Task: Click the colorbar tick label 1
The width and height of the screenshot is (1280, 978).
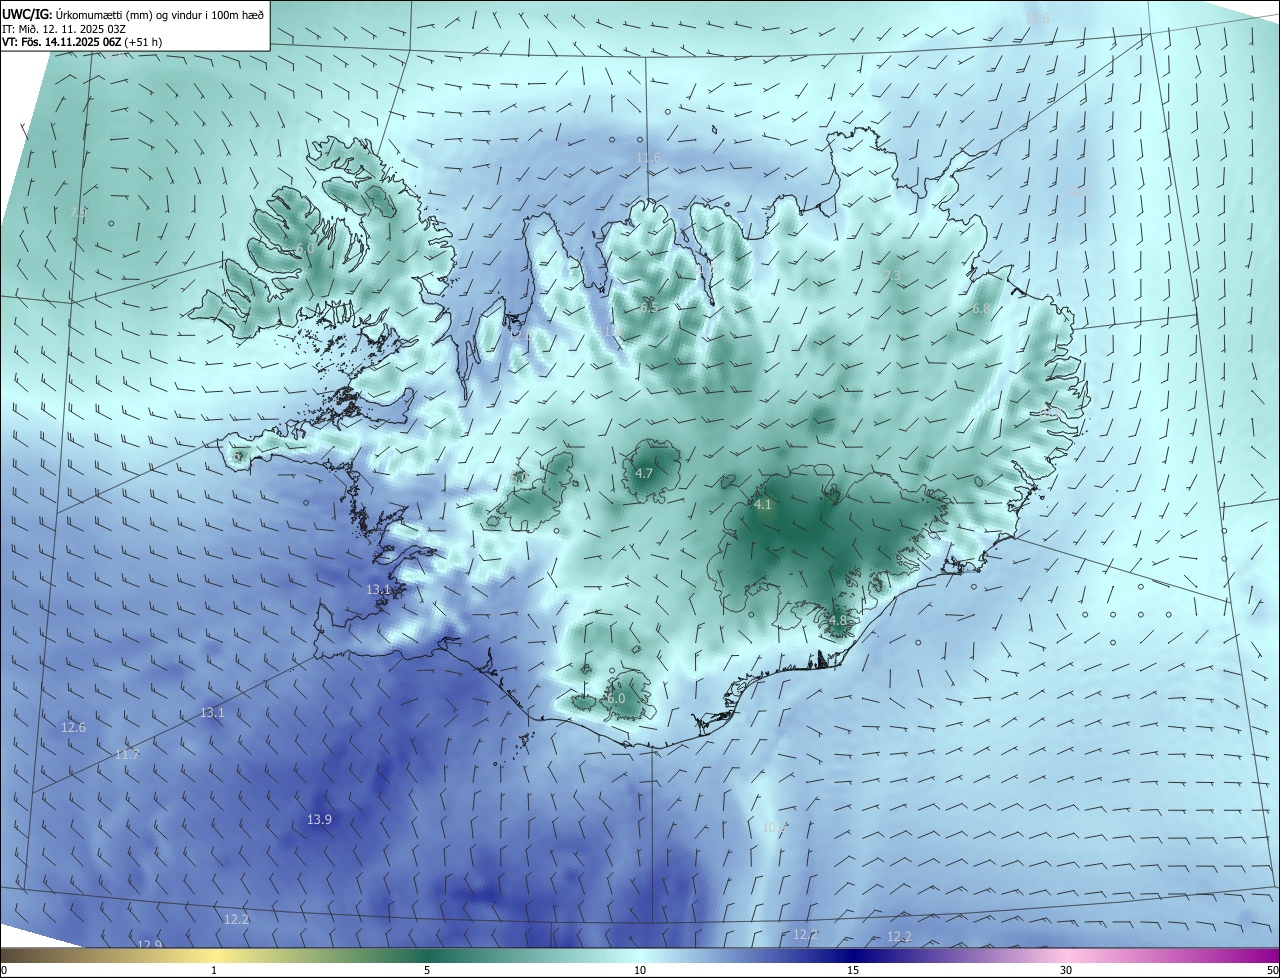Action: [214, 970]
